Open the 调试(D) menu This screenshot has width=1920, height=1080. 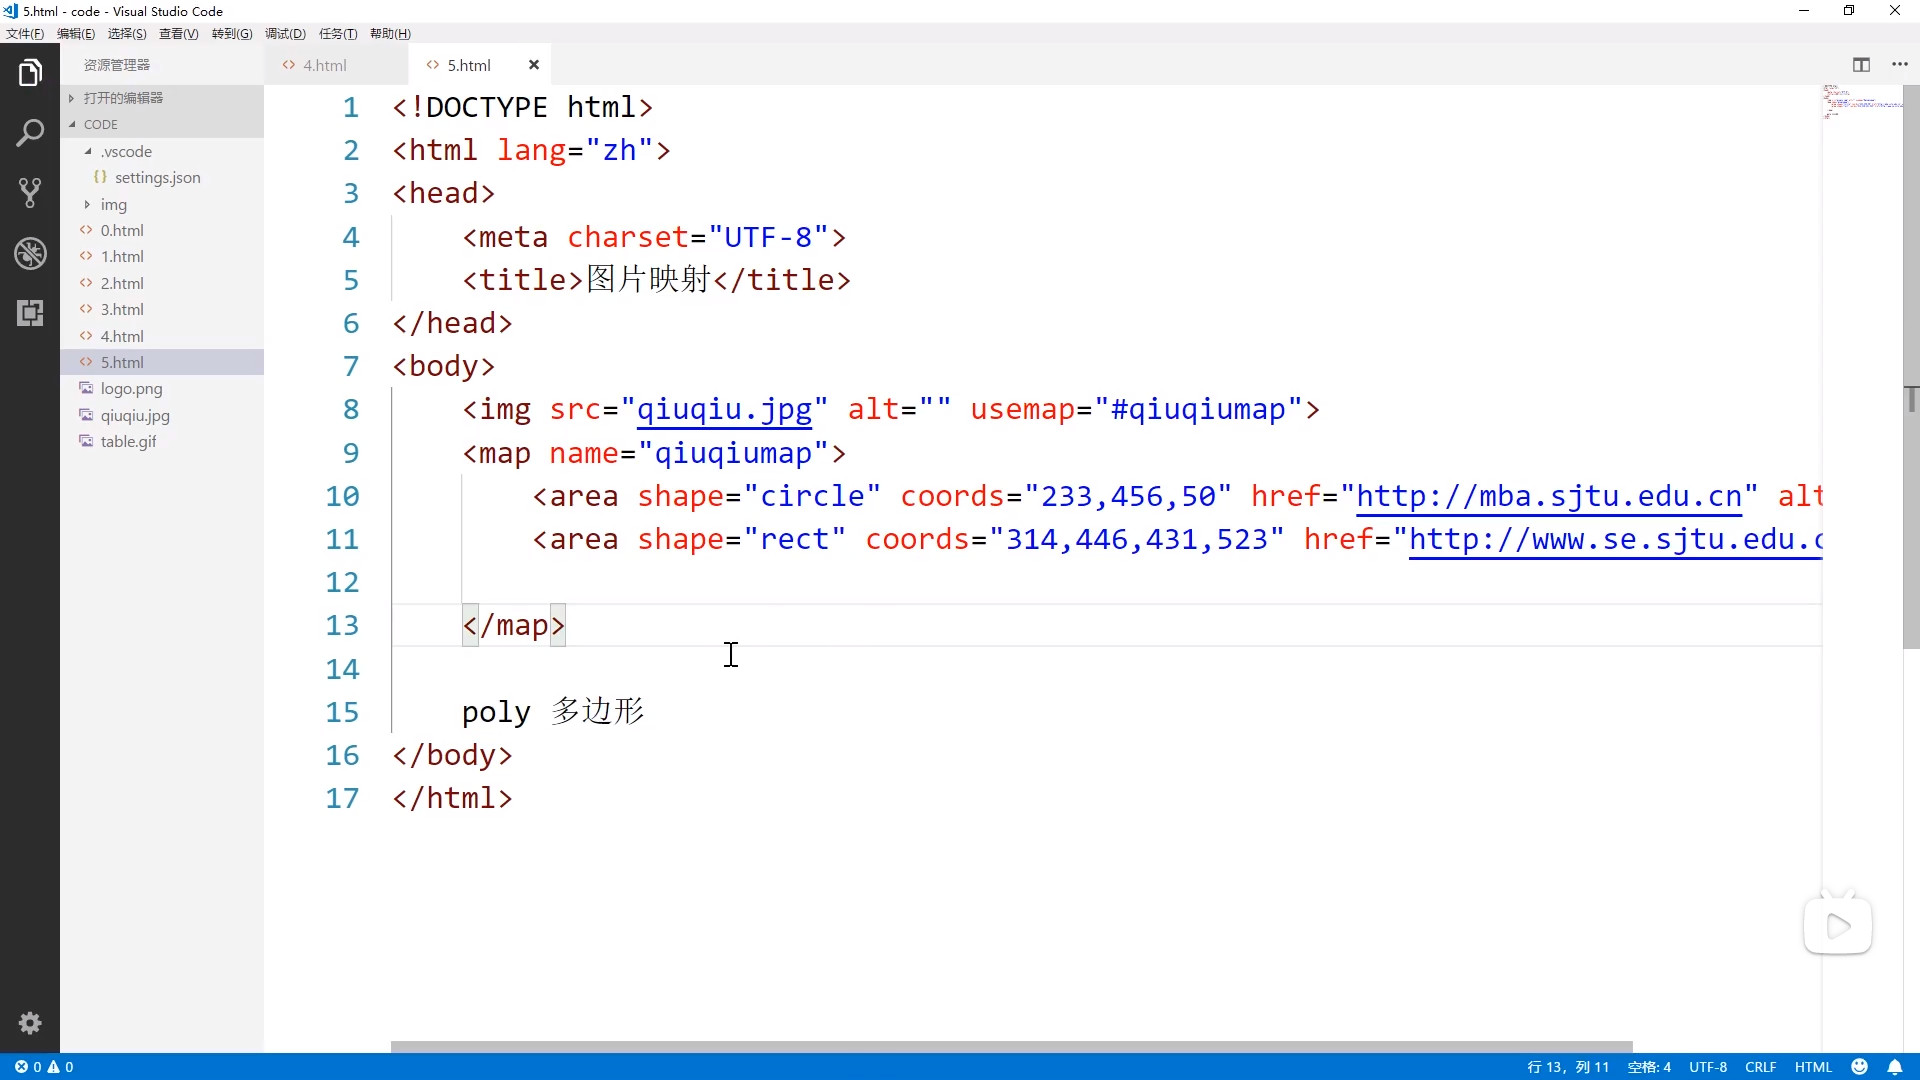285,33
